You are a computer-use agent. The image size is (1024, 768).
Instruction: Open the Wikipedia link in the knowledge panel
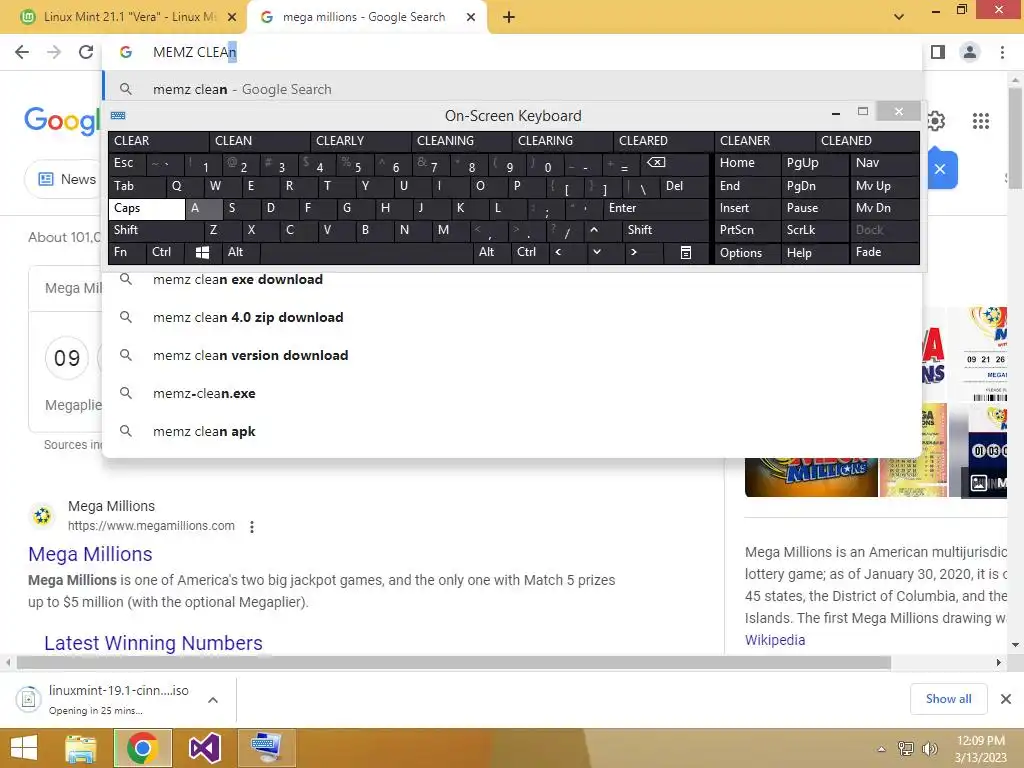pyautogui.click(x=775, y=640)
